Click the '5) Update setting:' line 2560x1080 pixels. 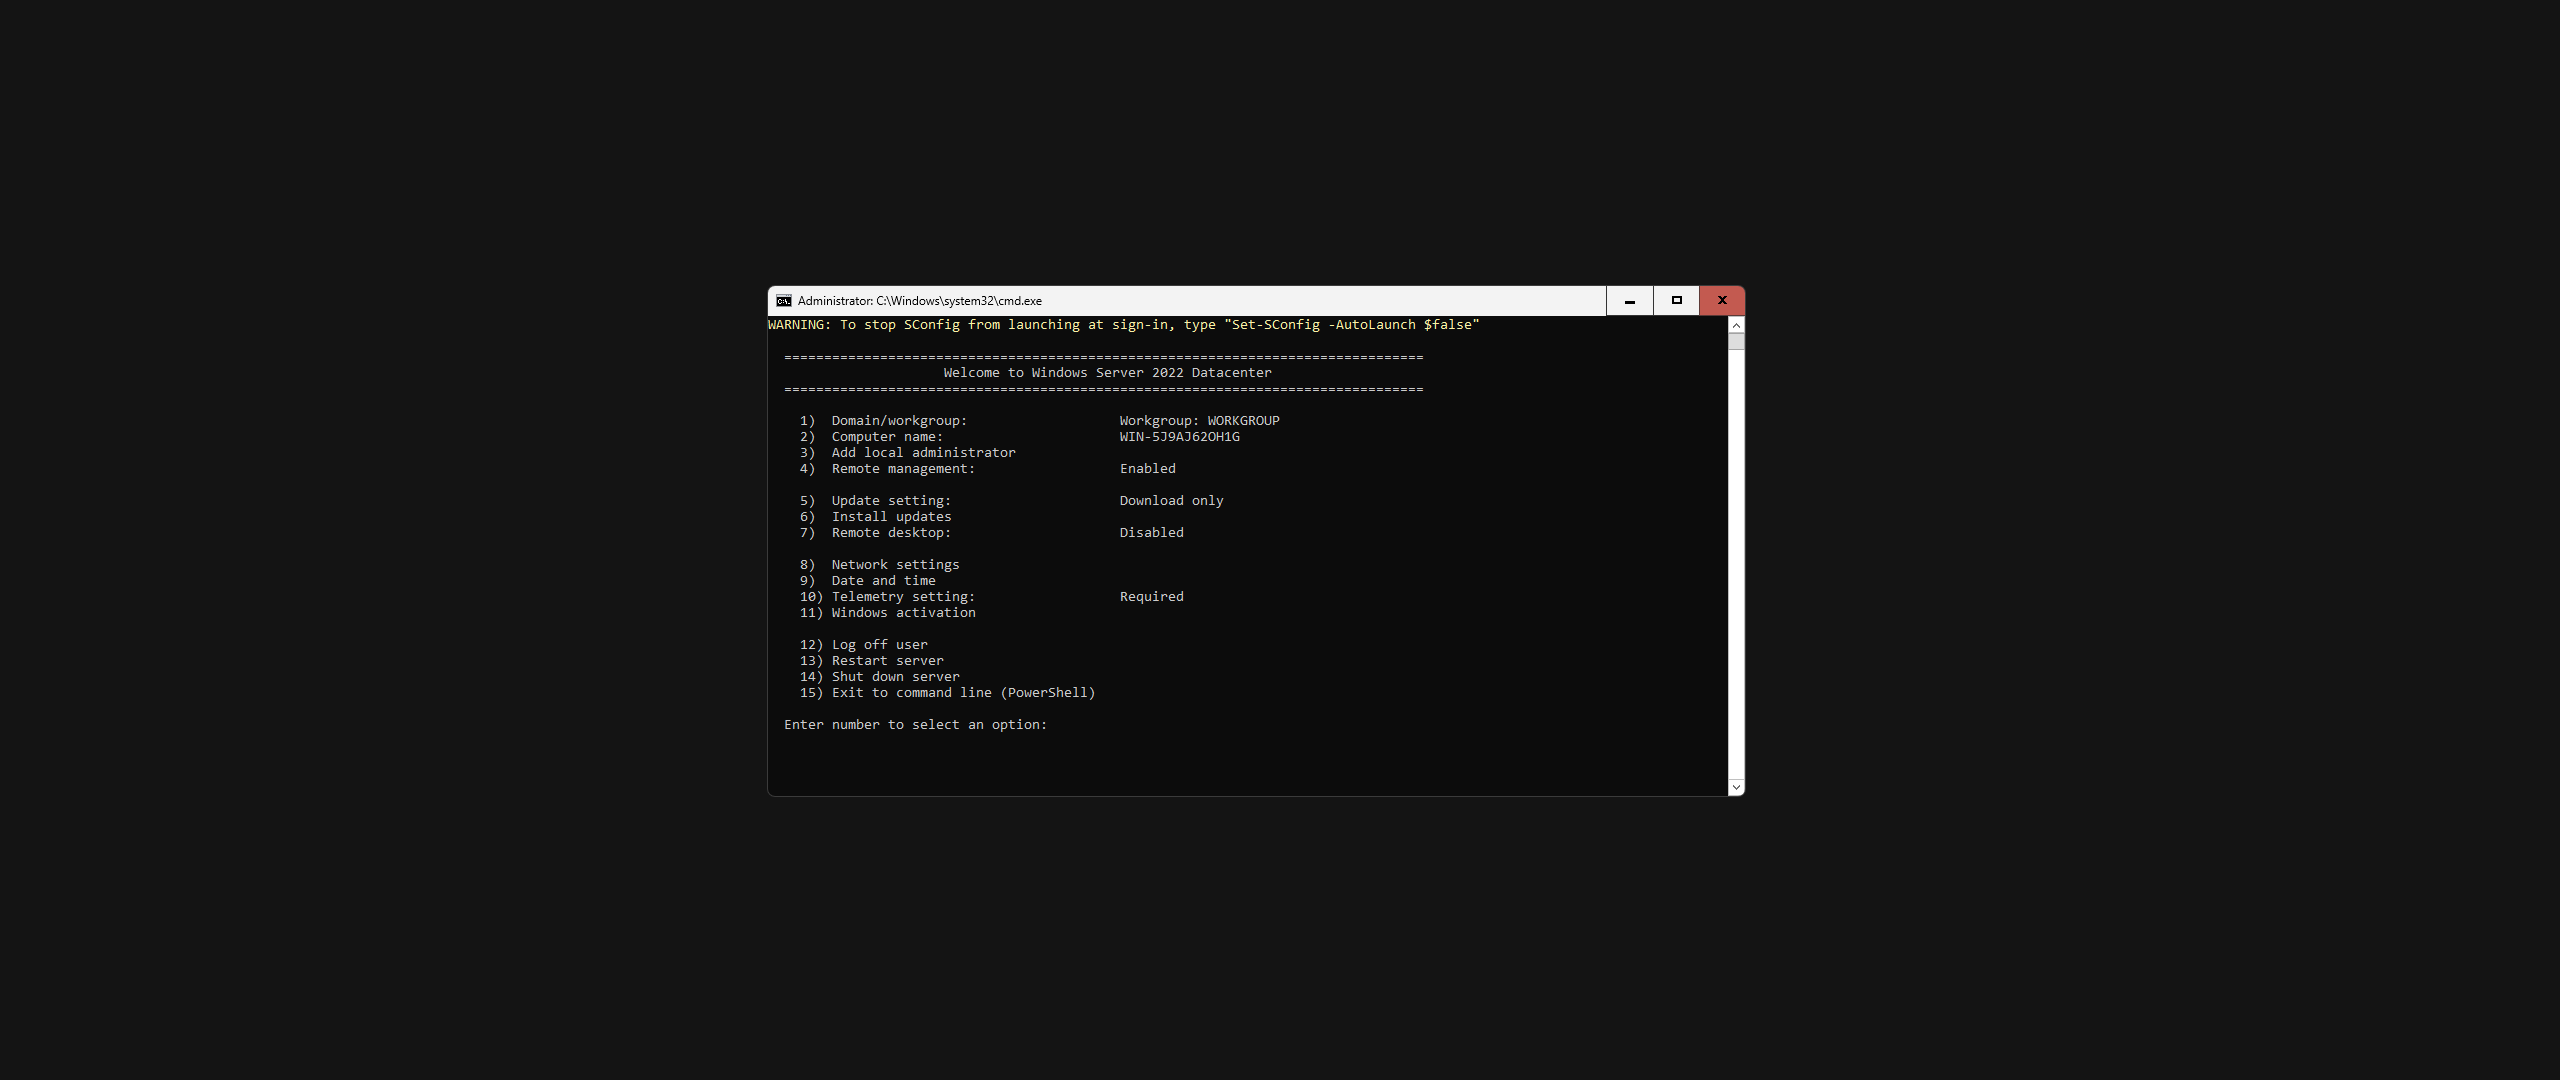tap(875, 501)
